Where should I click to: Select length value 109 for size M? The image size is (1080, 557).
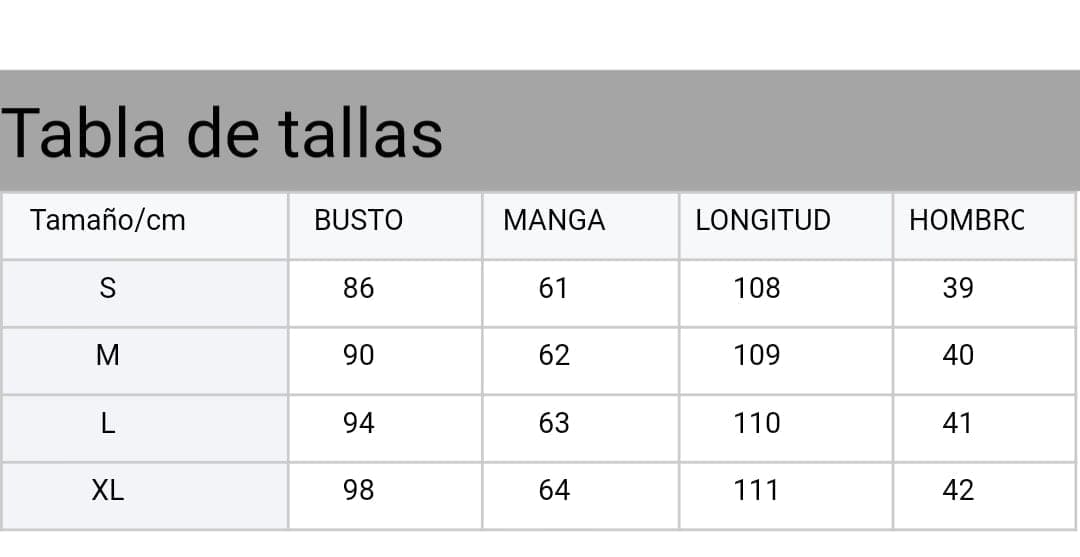[x=757, y=355]
